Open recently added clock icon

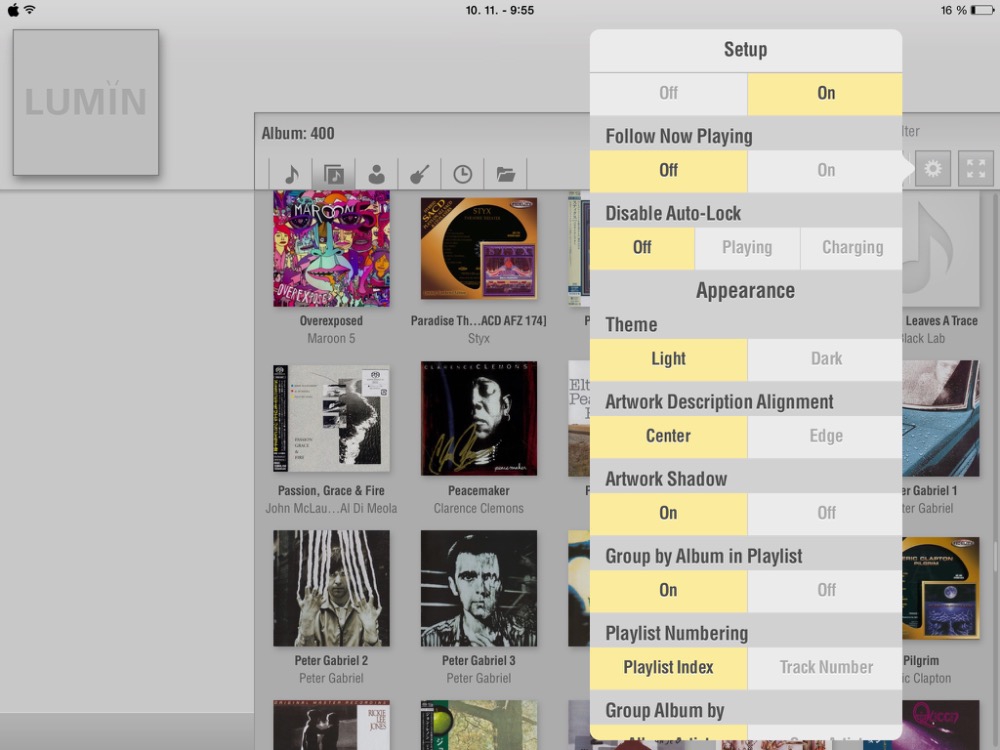462,173
